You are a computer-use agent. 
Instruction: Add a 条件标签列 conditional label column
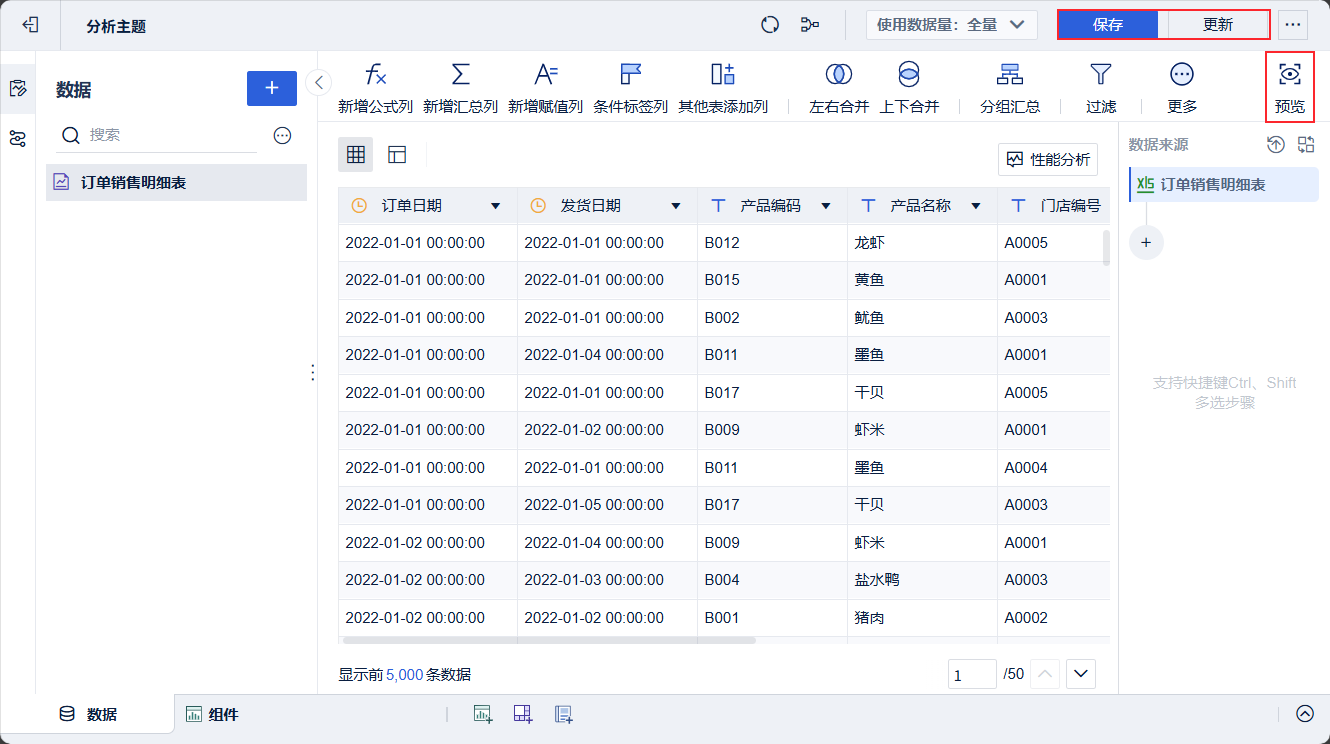630,88
